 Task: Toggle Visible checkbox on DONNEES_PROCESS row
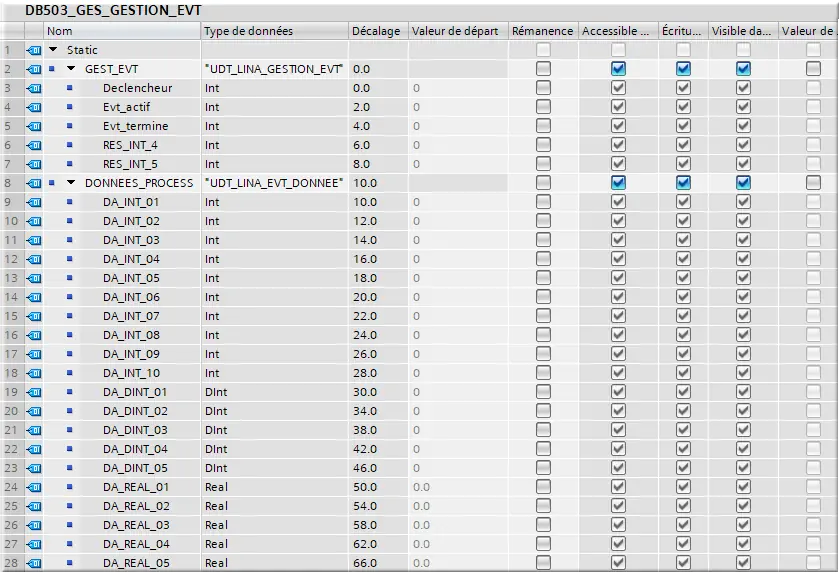[743, 182]
